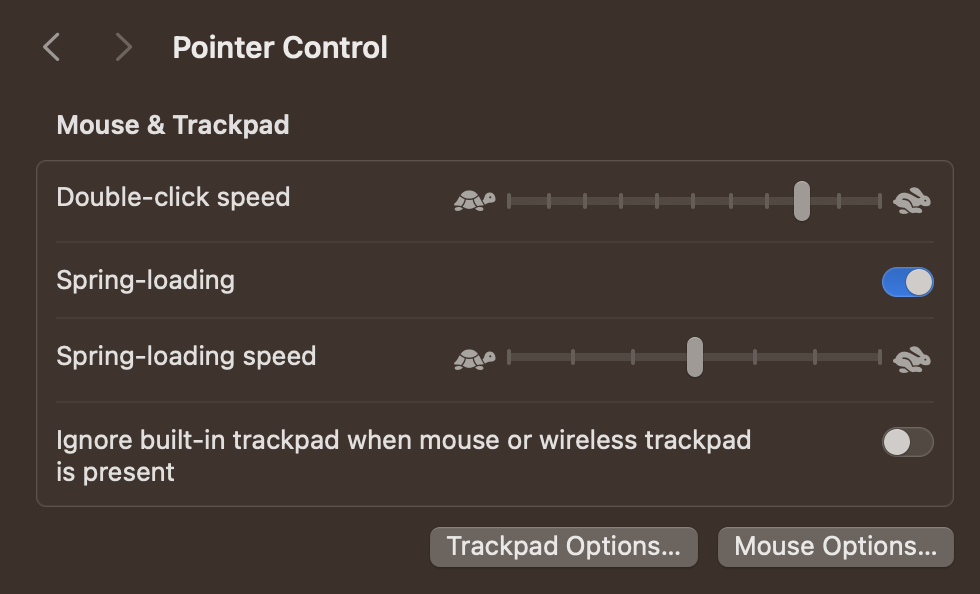The width and height of the screenshot is (980, 594).
Task: Set Double-click speed to fastest tick
Action: tap(879, 201)
